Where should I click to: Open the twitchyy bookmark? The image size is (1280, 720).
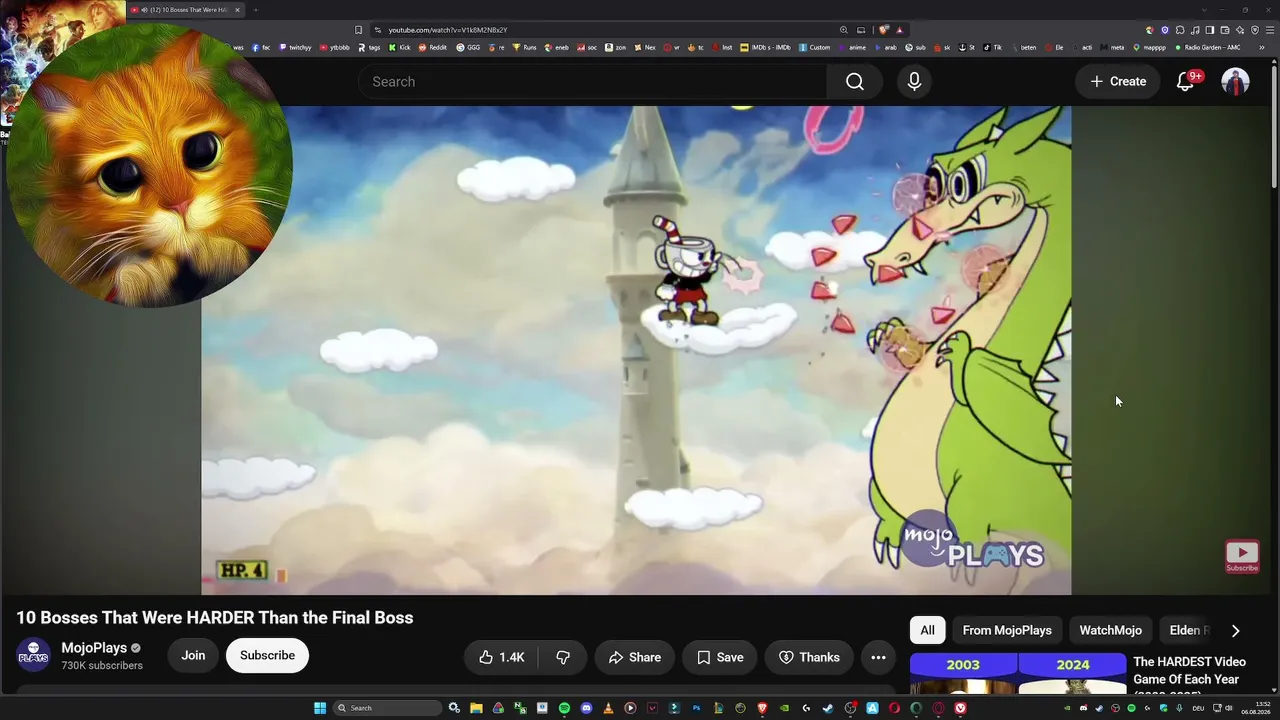295,47
